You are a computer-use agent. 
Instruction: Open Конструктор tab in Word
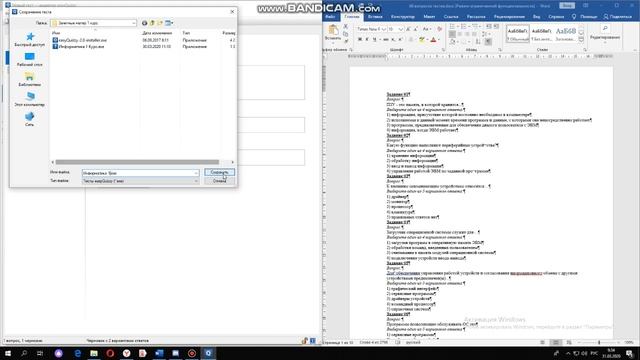[402, 17]
